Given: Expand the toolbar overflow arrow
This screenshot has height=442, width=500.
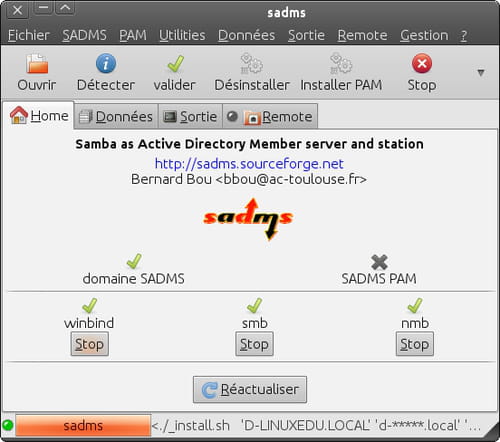Looking at the screenshot, I should click(x=480, y=72).
